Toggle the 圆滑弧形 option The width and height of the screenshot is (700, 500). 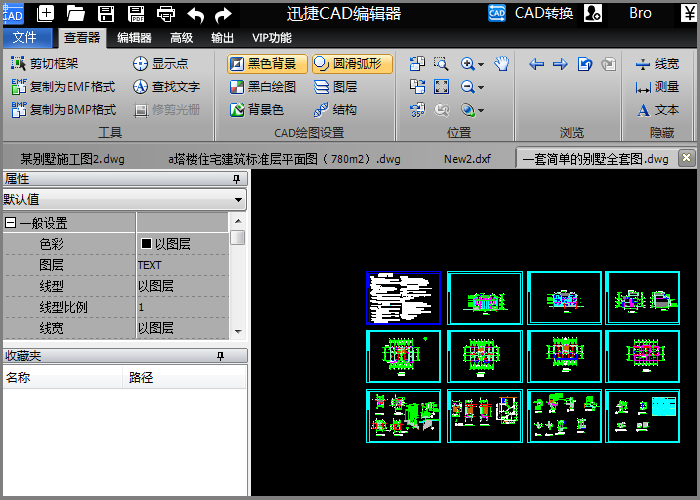click(352, 64)
